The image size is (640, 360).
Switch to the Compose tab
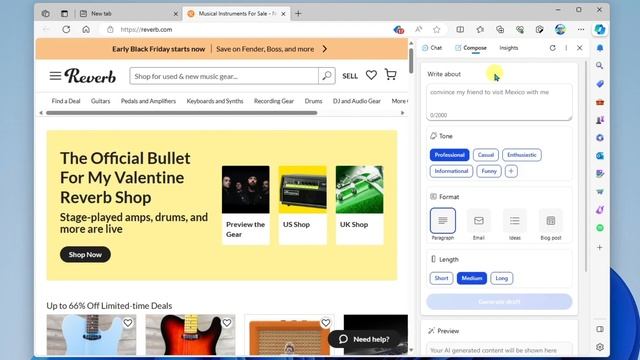[471, 48]
